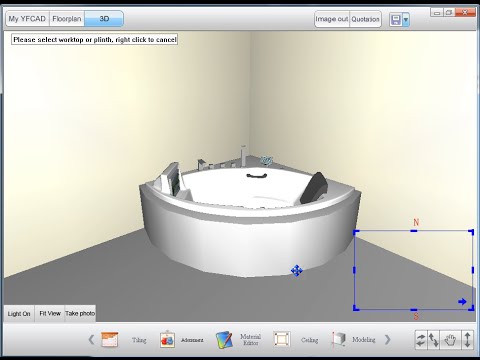This screenshot has height=360, width=480.
Task: Click the Take photo button
Action: click(80, 313)
